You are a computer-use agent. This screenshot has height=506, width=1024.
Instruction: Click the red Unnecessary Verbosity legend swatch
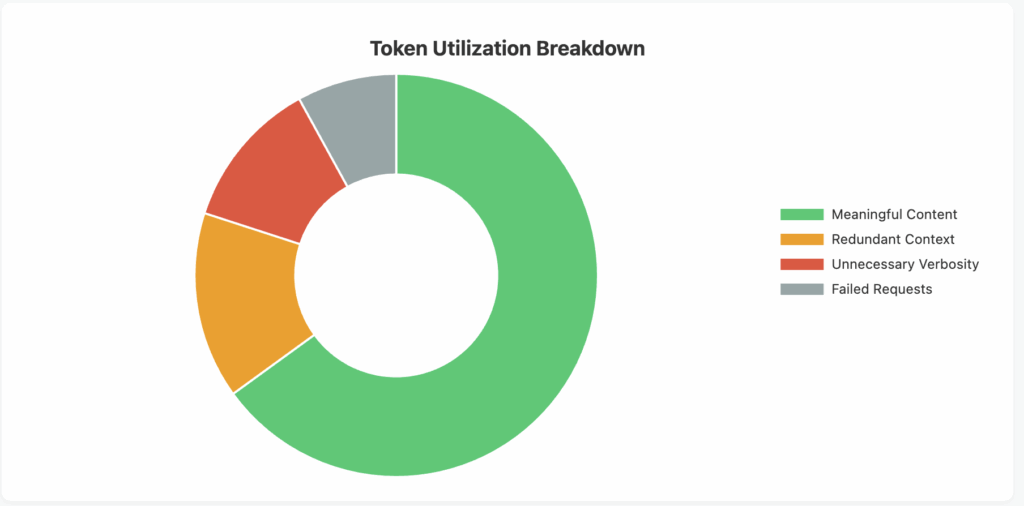click(x=801, y=265)
